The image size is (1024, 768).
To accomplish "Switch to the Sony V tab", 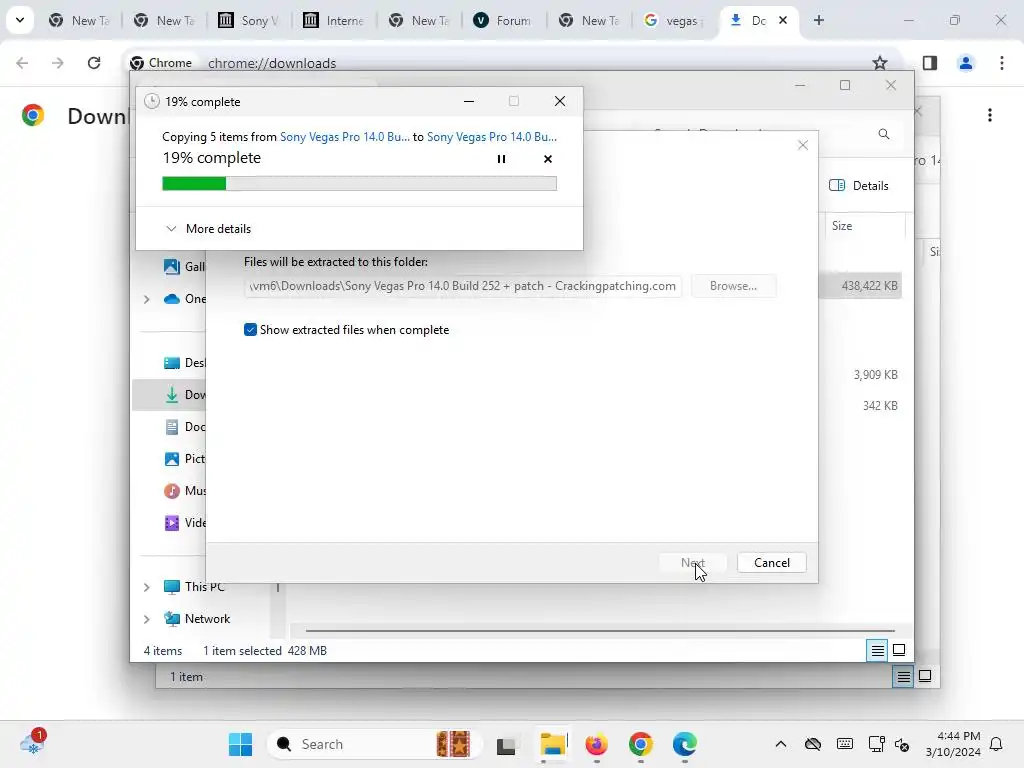I will click(x=248, y=20).
